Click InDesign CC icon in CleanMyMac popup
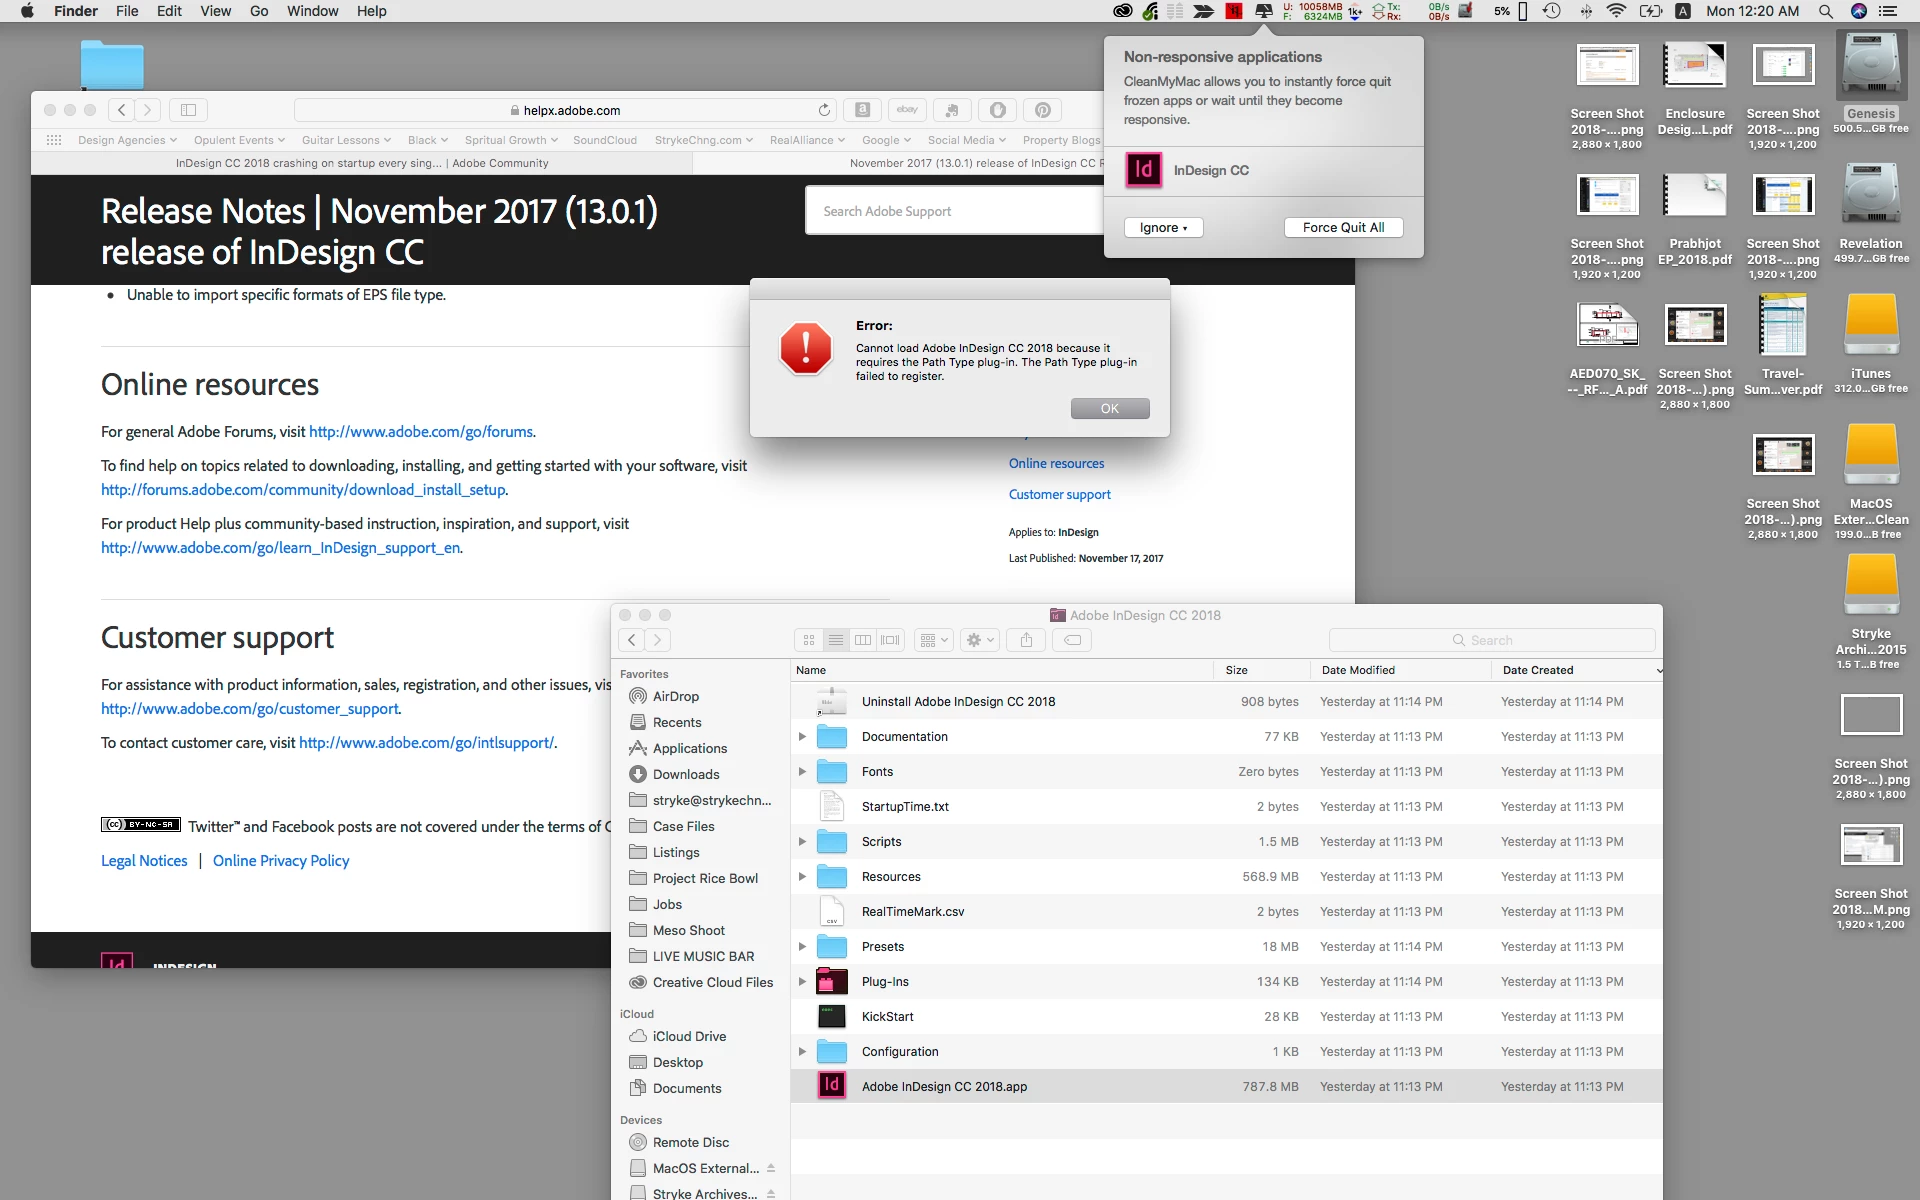The height and width of the screenshot is (1200, 1920). click(1143, 170)
